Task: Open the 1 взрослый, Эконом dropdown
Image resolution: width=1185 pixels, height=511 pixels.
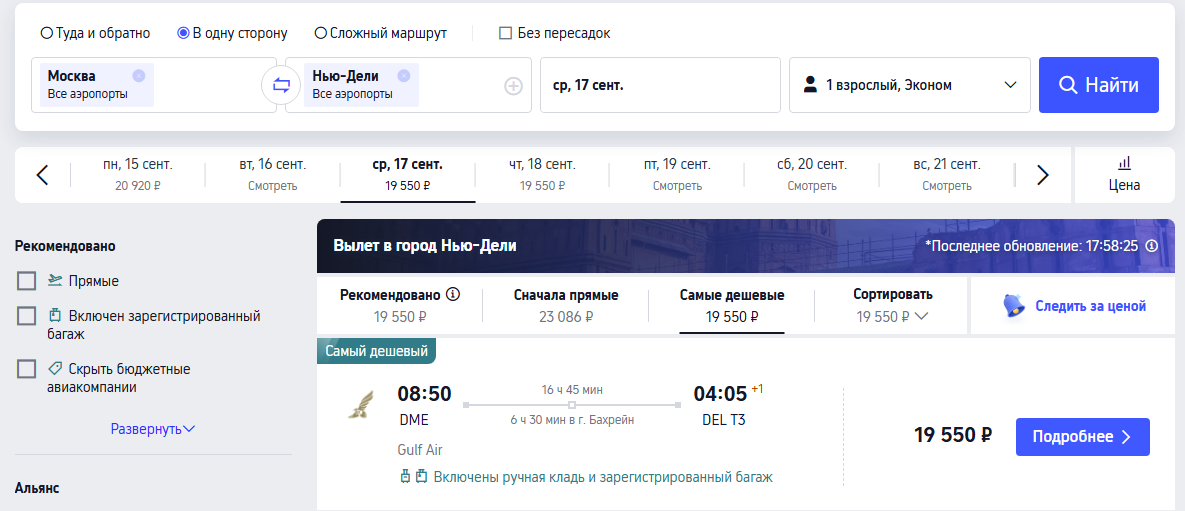Action: pyautogui.click(x=910, y=85)
